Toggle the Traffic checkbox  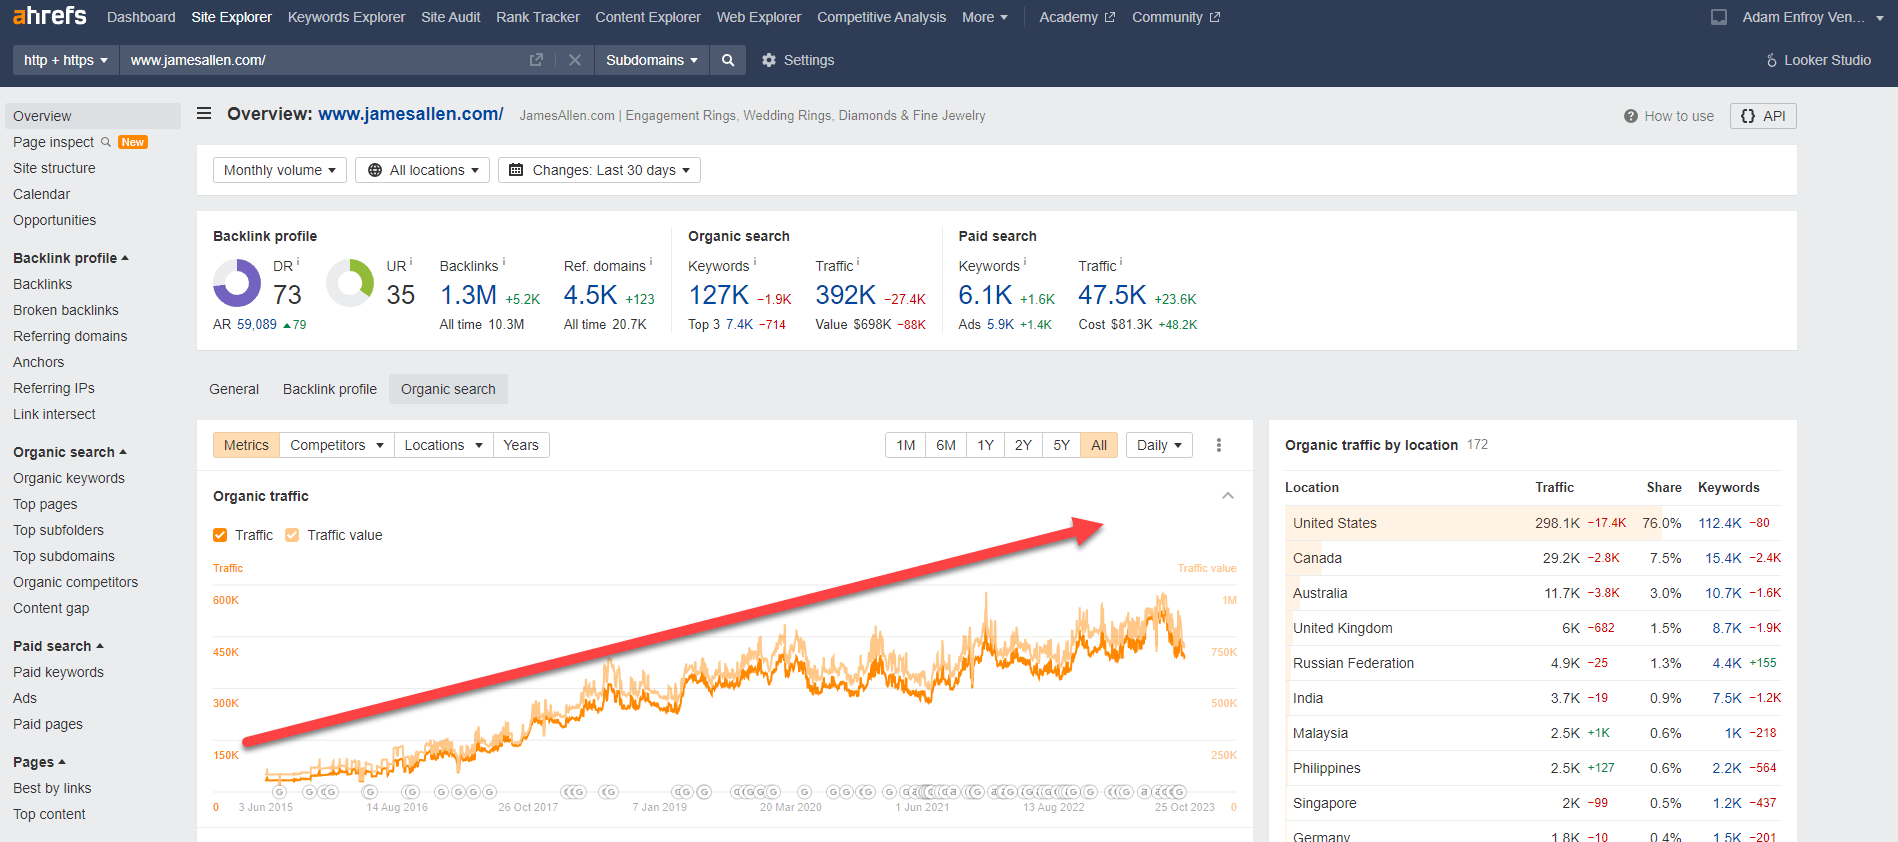click(220, 535)
